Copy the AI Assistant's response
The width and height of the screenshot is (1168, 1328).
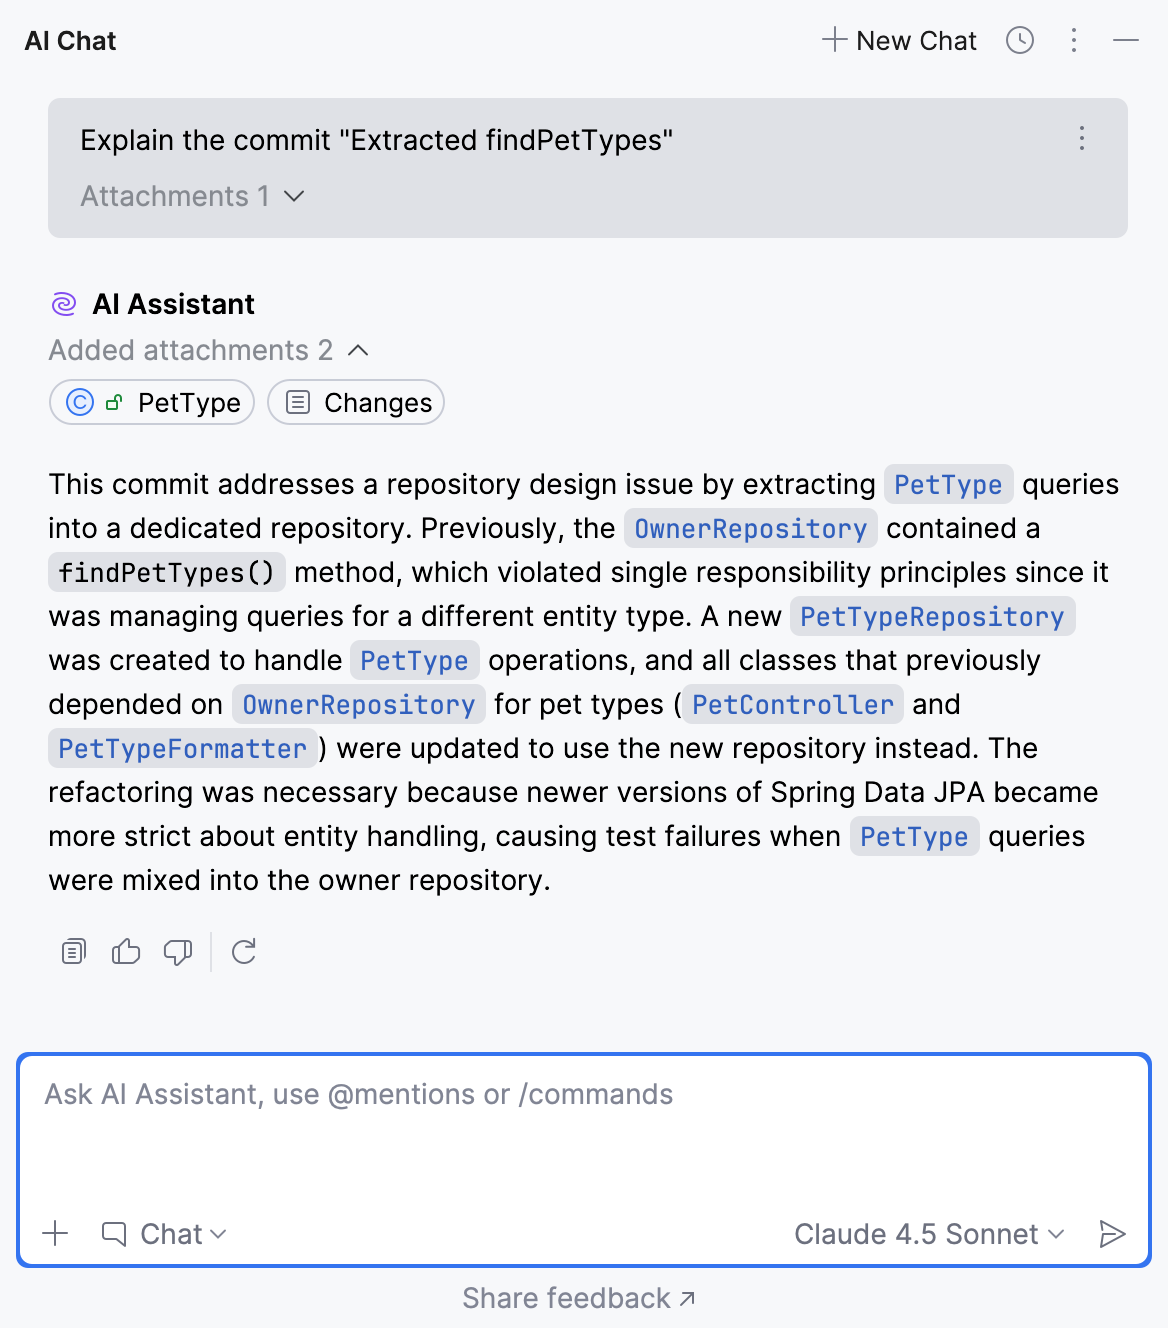(x=72, y=951)
